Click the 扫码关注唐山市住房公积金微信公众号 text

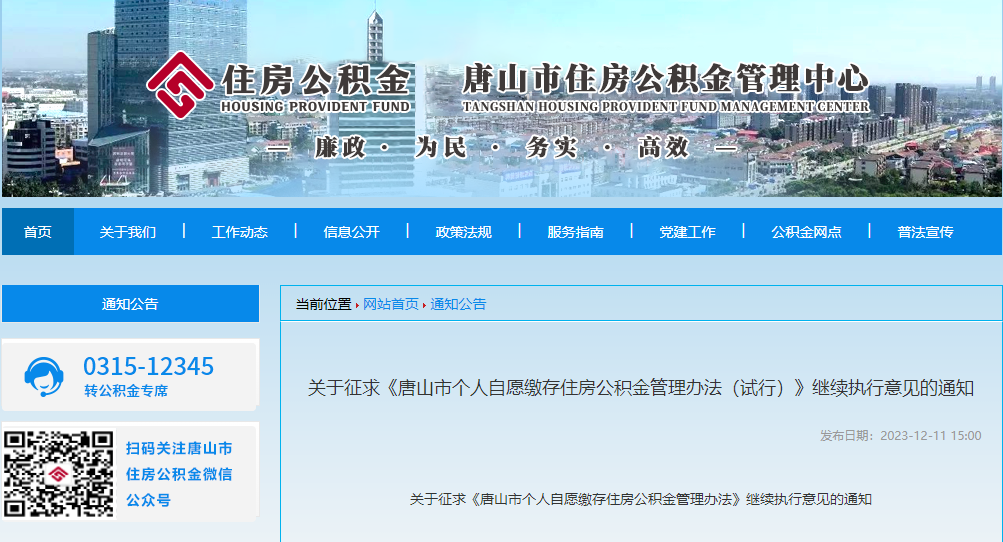pyautogui.click(x=179, y=474)
